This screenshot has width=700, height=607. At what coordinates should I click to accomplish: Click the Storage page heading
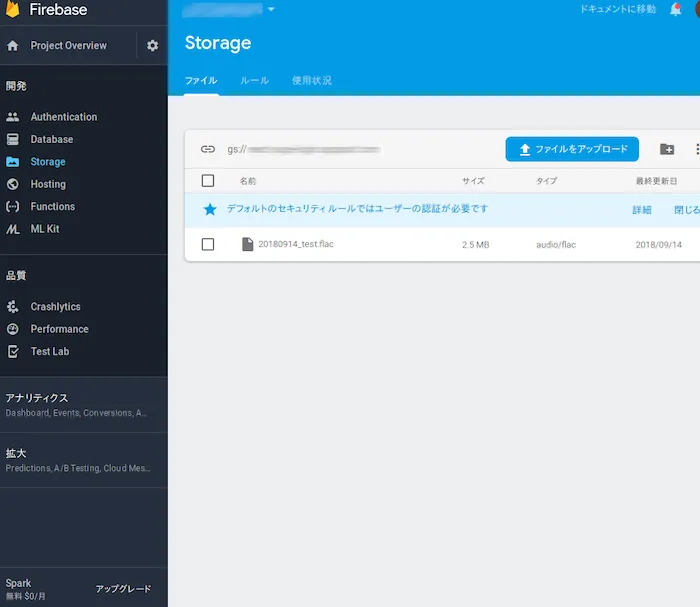click(x=218, y=43)
